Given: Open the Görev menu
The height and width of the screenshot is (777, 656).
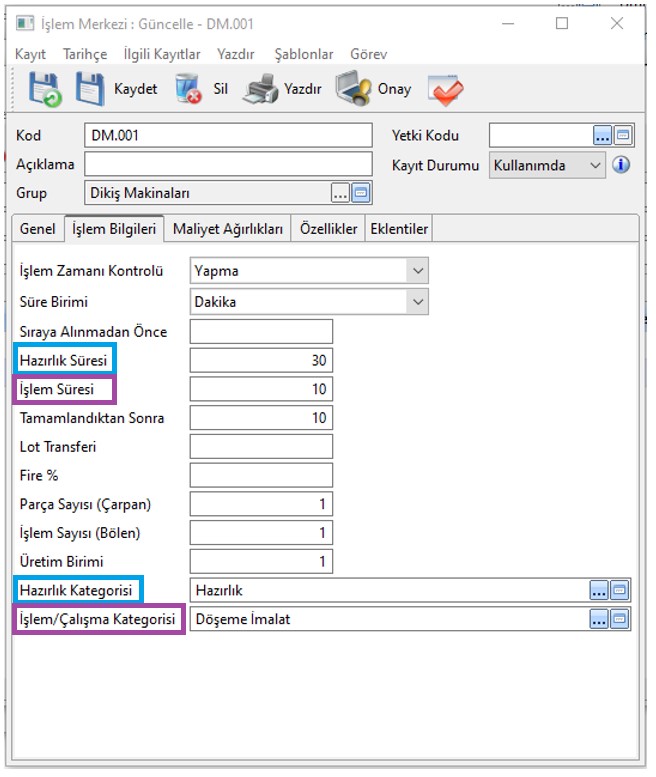Looking at the screenshot, I should (x=369, y=54).
